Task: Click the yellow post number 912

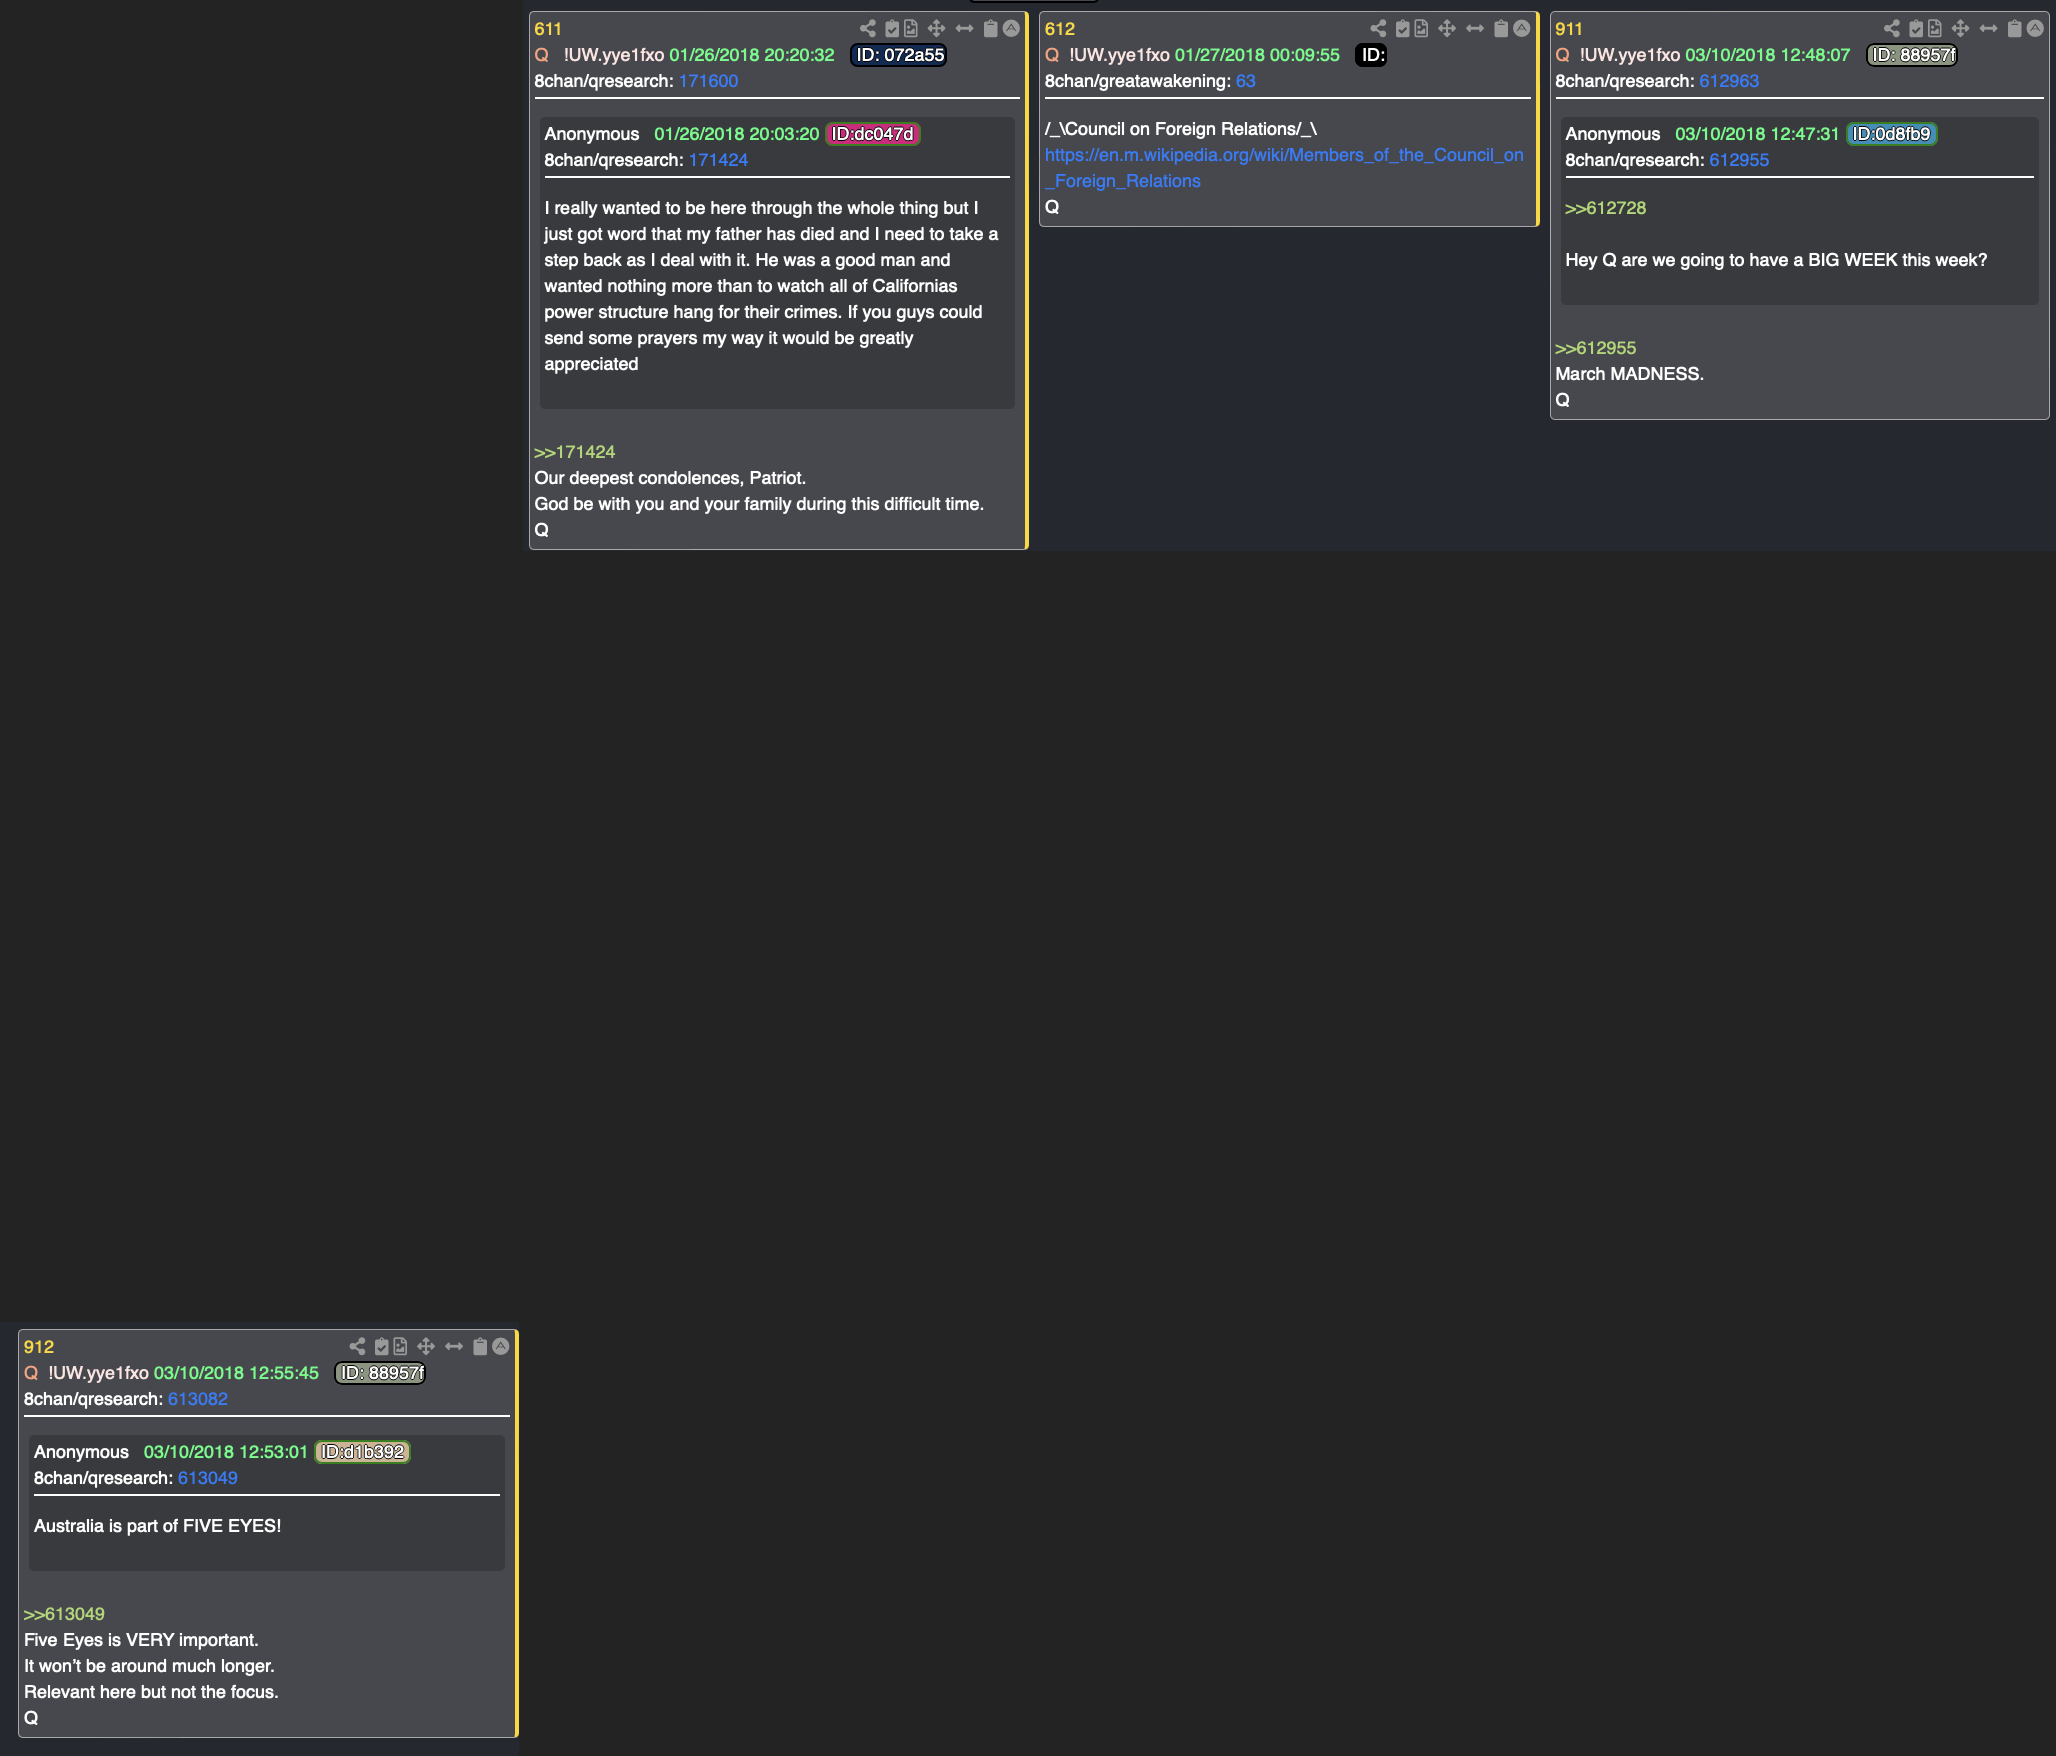Action: click(39, 1347)
